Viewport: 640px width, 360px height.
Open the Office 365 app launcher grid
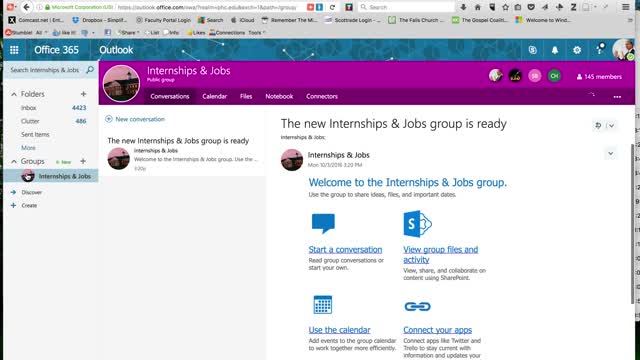tap(14, 50)
